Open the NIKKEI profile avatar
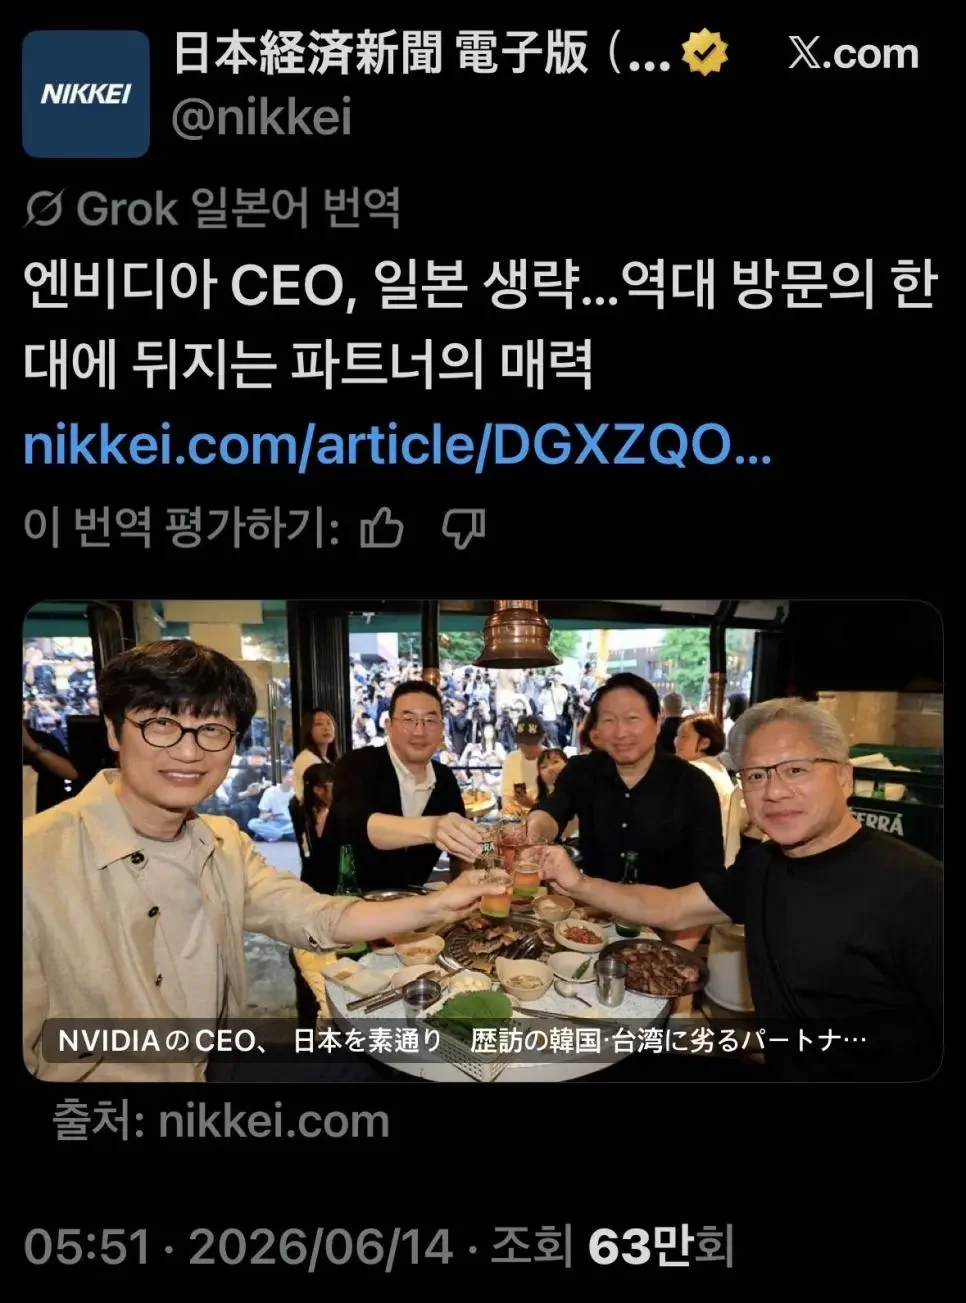Screen dimensions: 966x1303 click(x=86, y=94)
